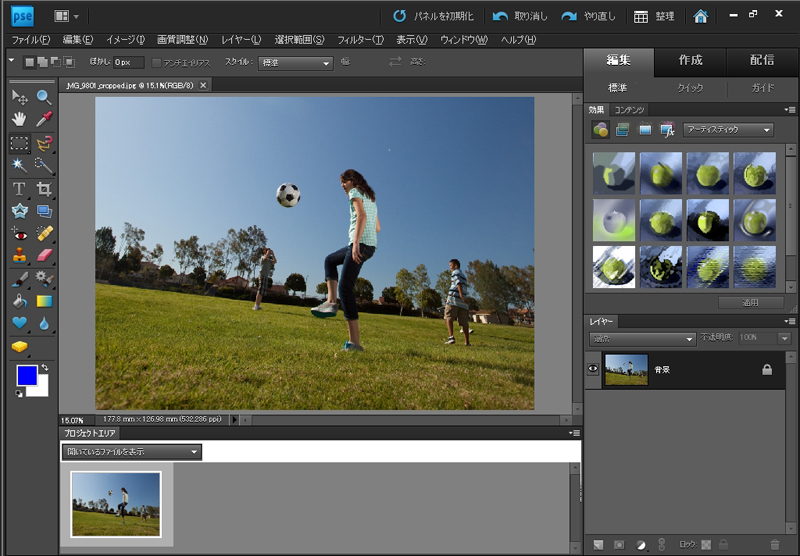
Task: Open the スタイル dropdown in options bar
Action: (x=294, y=63)
